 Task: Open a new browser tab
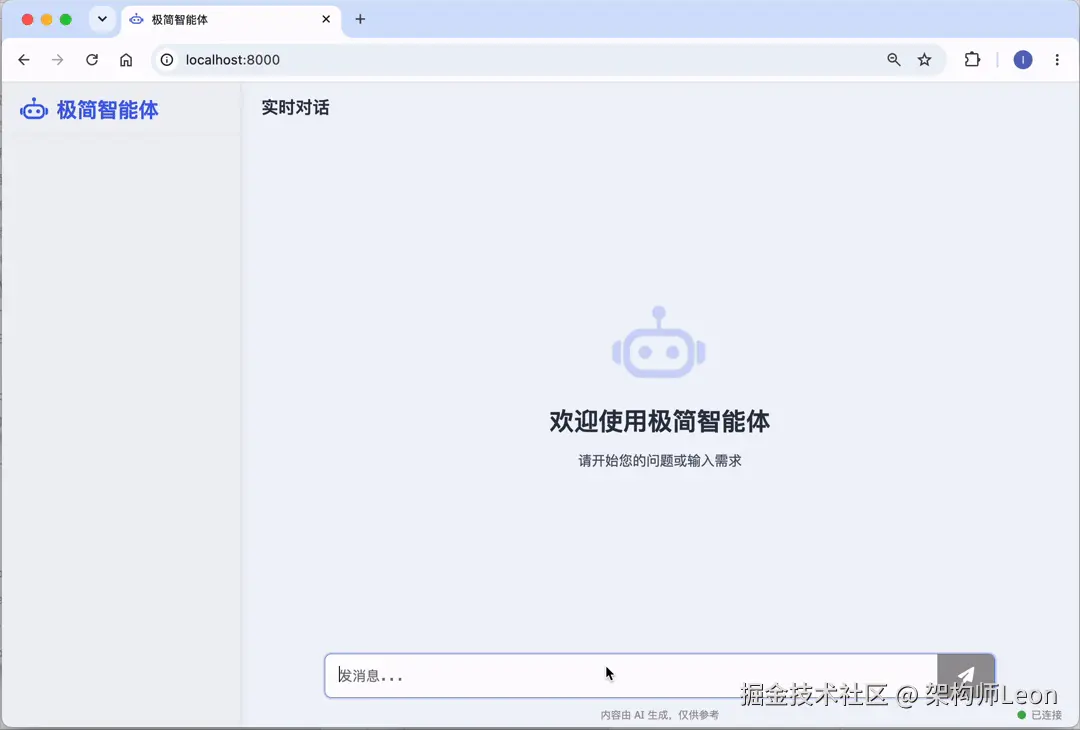[360, 19]
